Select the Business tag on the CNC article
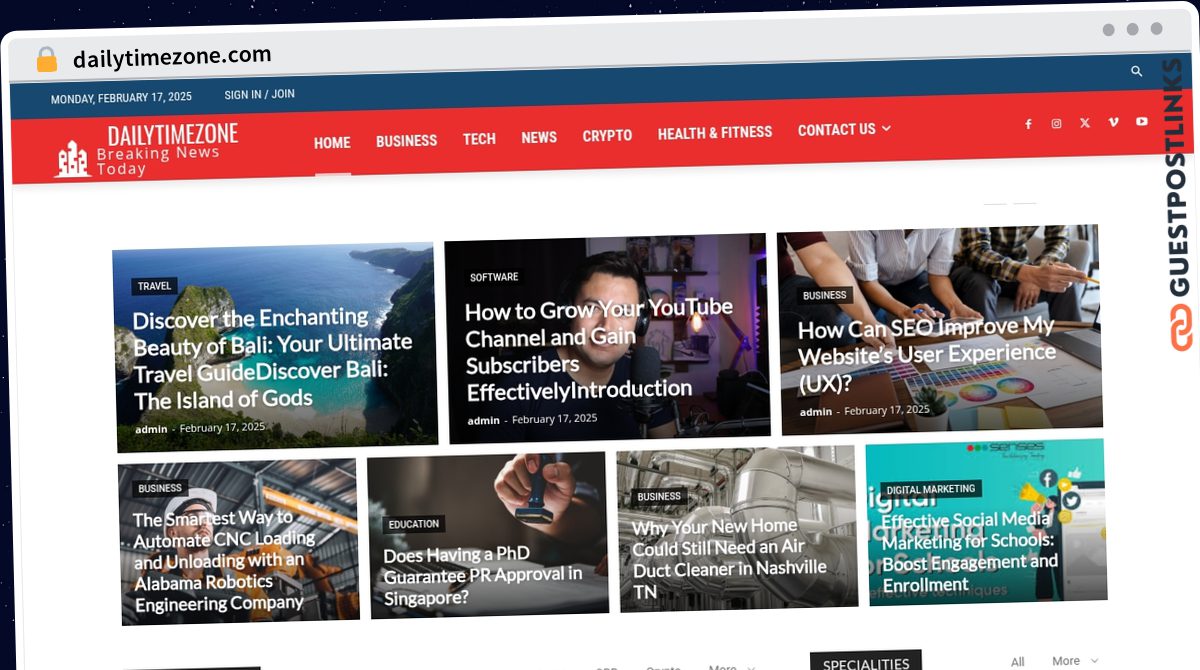The image size is (1200, 670). tap(160, 488)
